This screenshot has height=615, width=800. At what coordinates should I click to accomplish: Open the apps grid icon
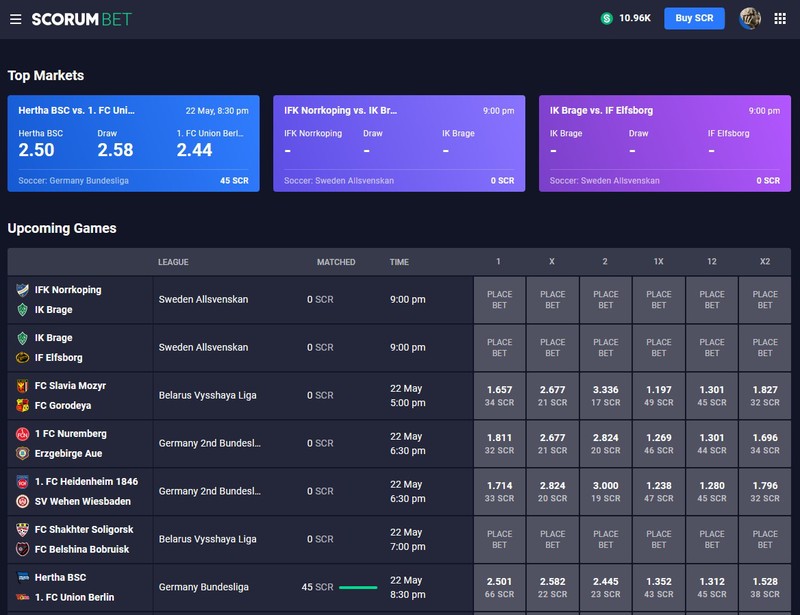coord(780,19)
